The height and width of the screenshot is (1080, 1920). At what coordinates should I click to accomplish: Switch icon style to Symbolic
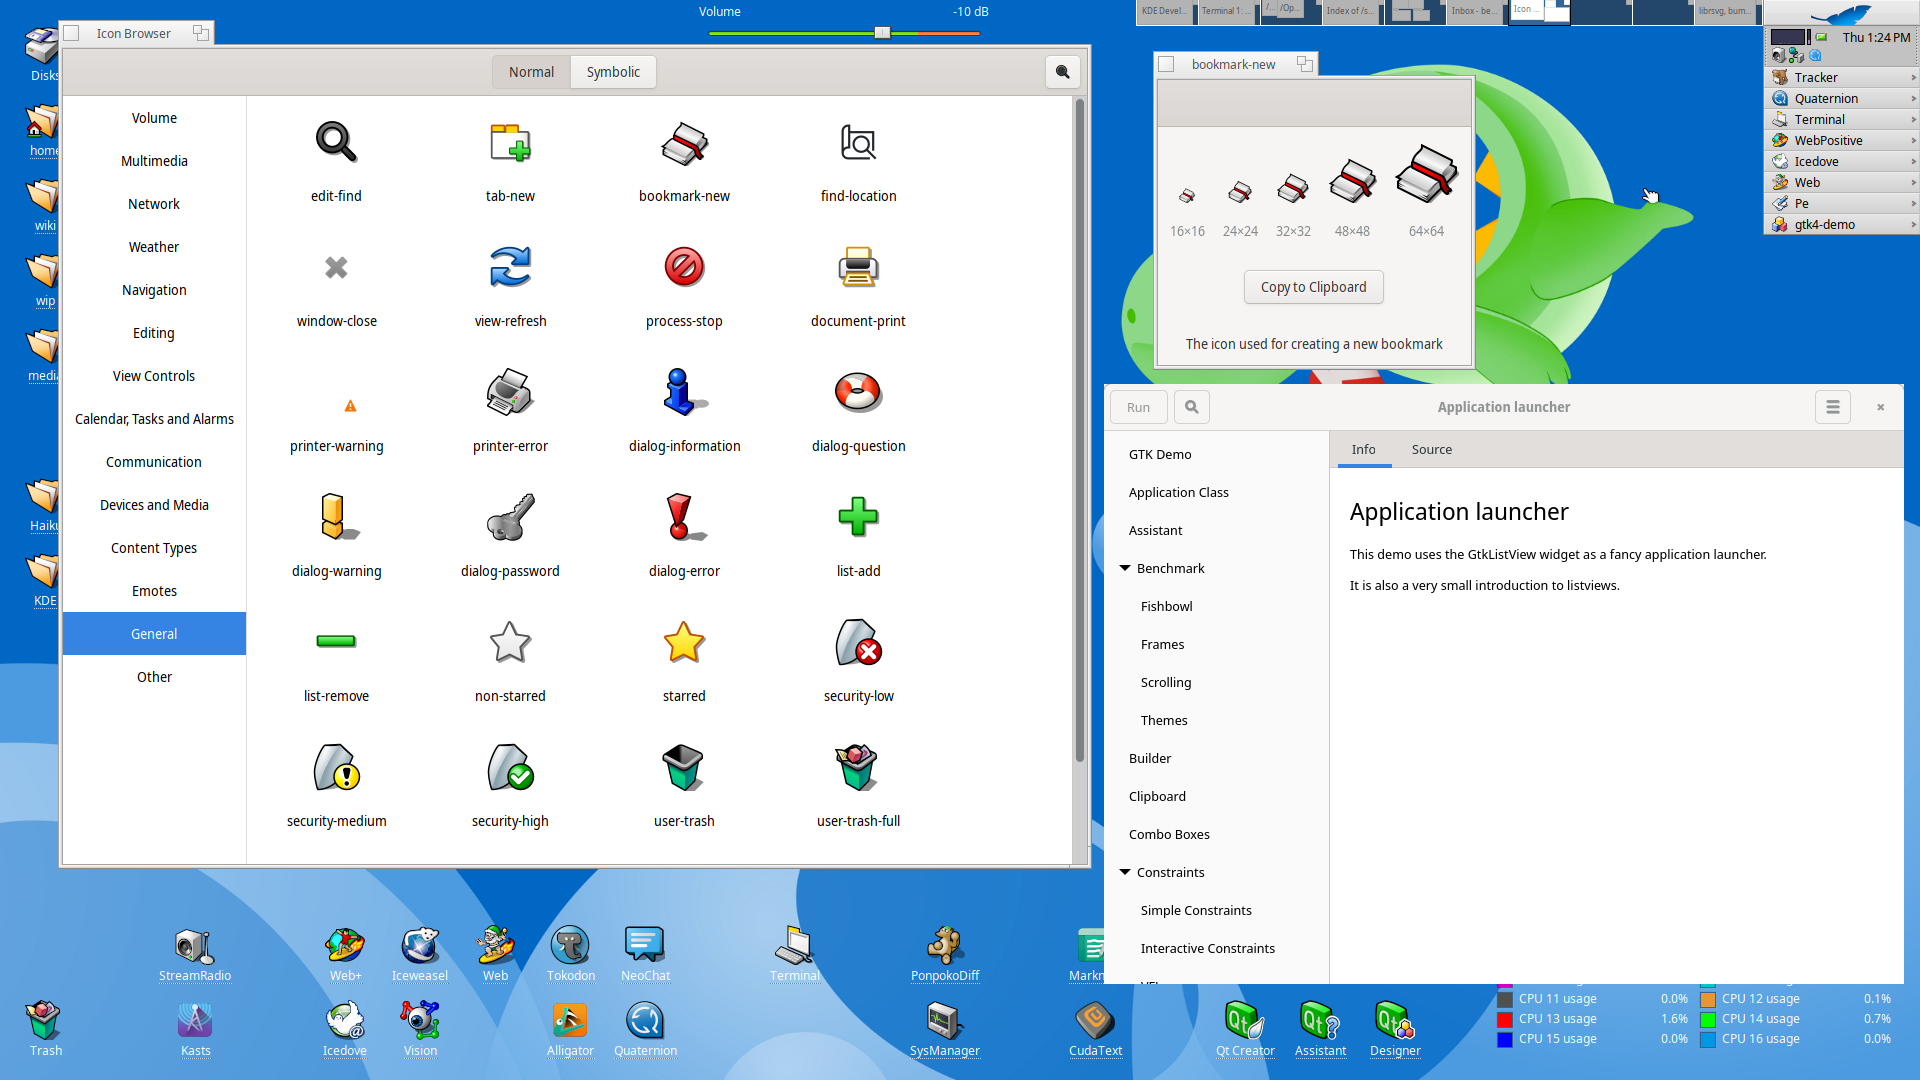point(613,72)
